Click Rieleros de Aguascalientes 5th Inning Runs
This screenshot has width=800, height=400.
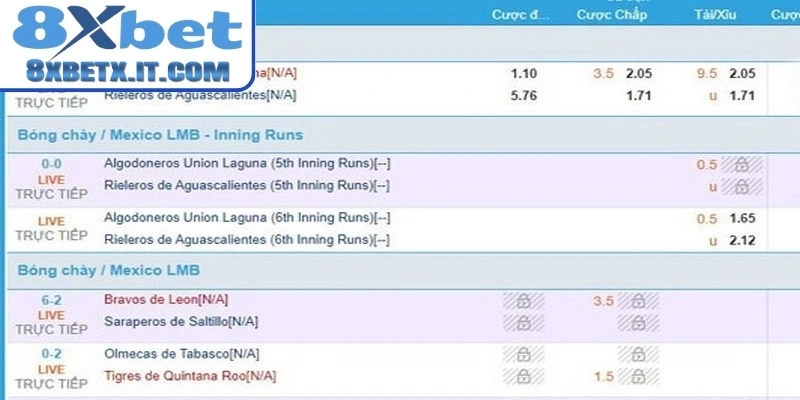click(x=247, y=186)
